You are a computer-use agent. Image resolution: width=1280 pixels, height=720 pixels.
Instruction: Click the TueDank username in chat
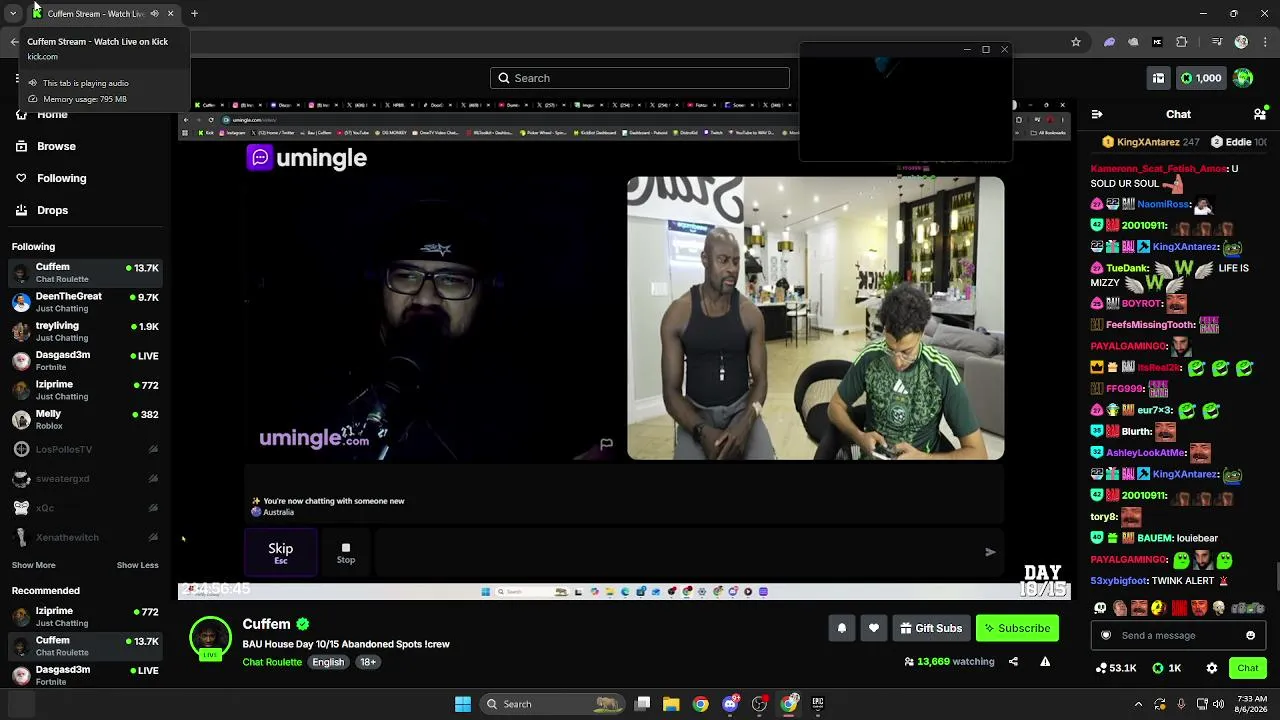tap(1127, 268)
